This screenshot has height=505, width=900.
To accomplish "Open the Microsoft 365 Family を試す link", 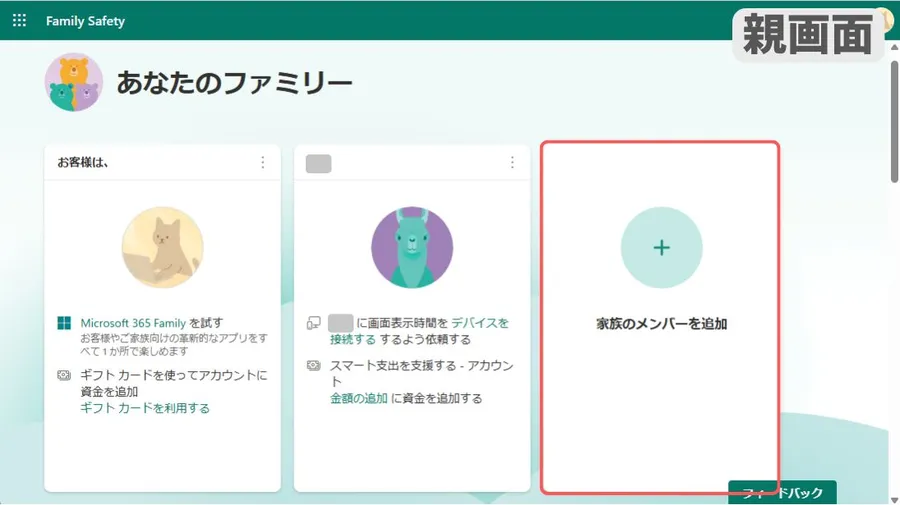I will coord(133,323).
